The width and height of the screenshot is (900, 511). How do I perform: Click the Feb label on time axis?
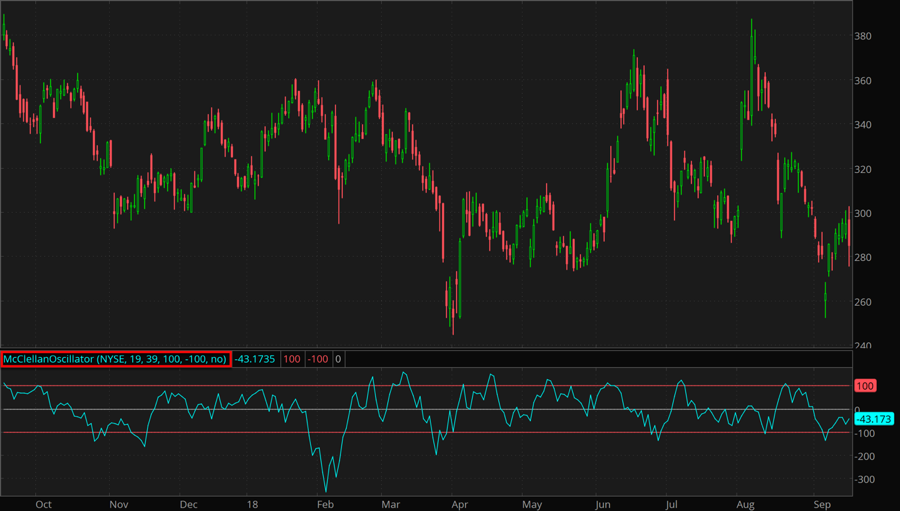pos(326,504)
